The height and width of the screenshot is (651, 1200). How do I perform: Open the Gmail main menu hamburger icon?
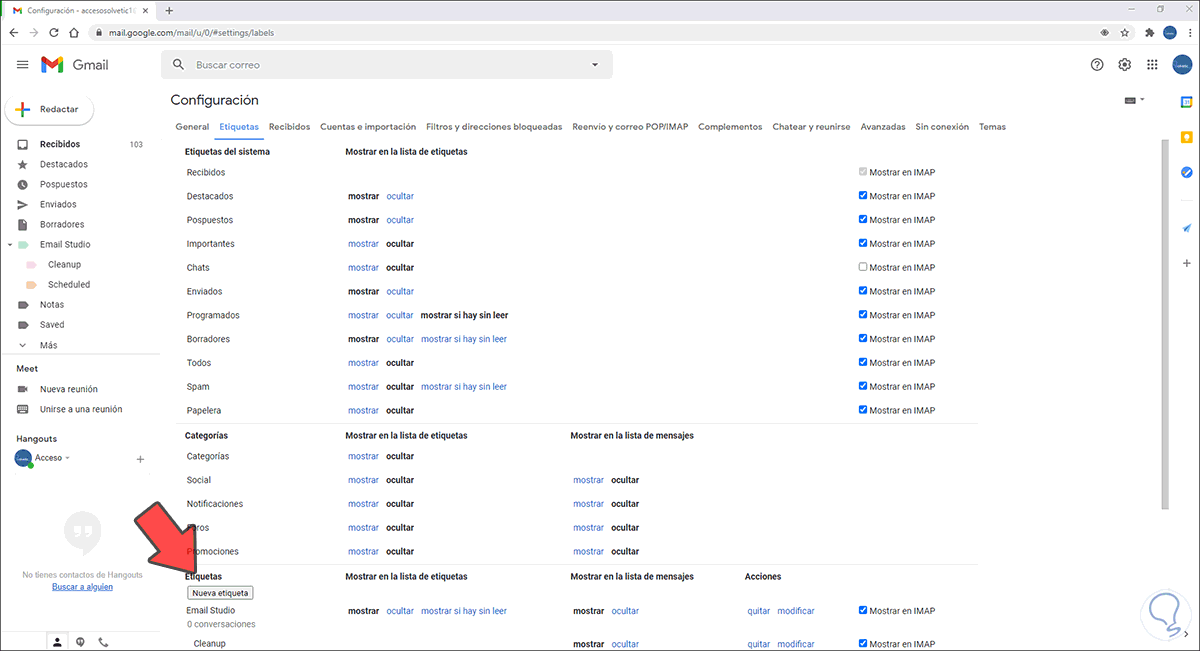22,65
